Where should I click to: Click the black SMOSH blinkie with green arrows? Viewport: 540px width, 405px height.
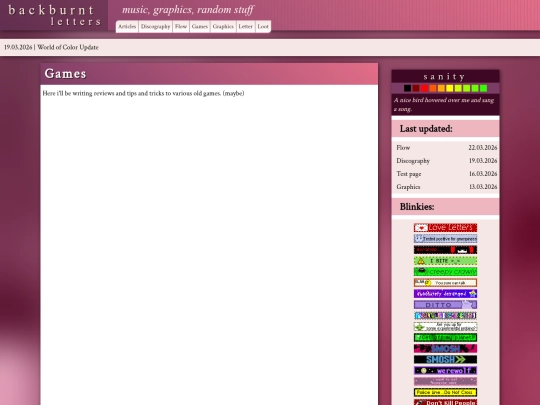point(445,360)
